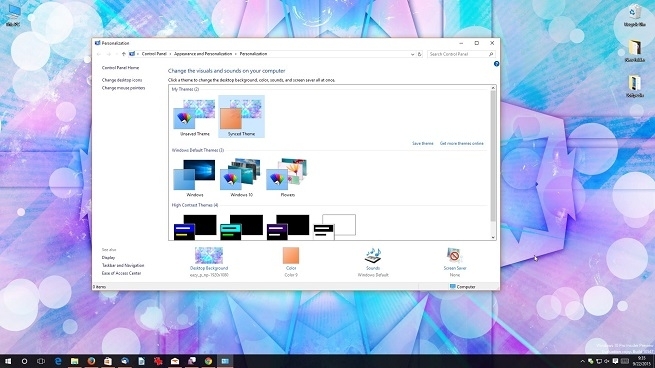Open Help with the blue question icon
The image size is (655, 368).
496,64
